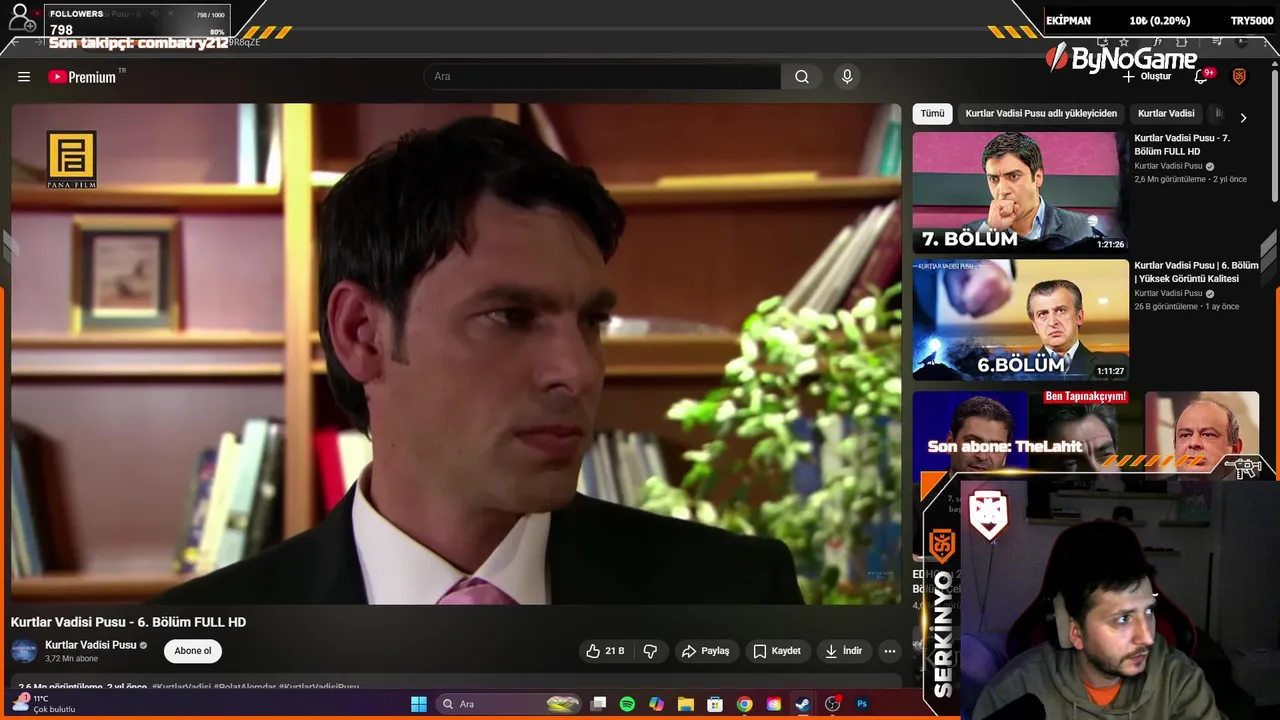Open Photoshop from the taskbar
The height and width of the screenshot is (720, 1280).
click(862, 704)
